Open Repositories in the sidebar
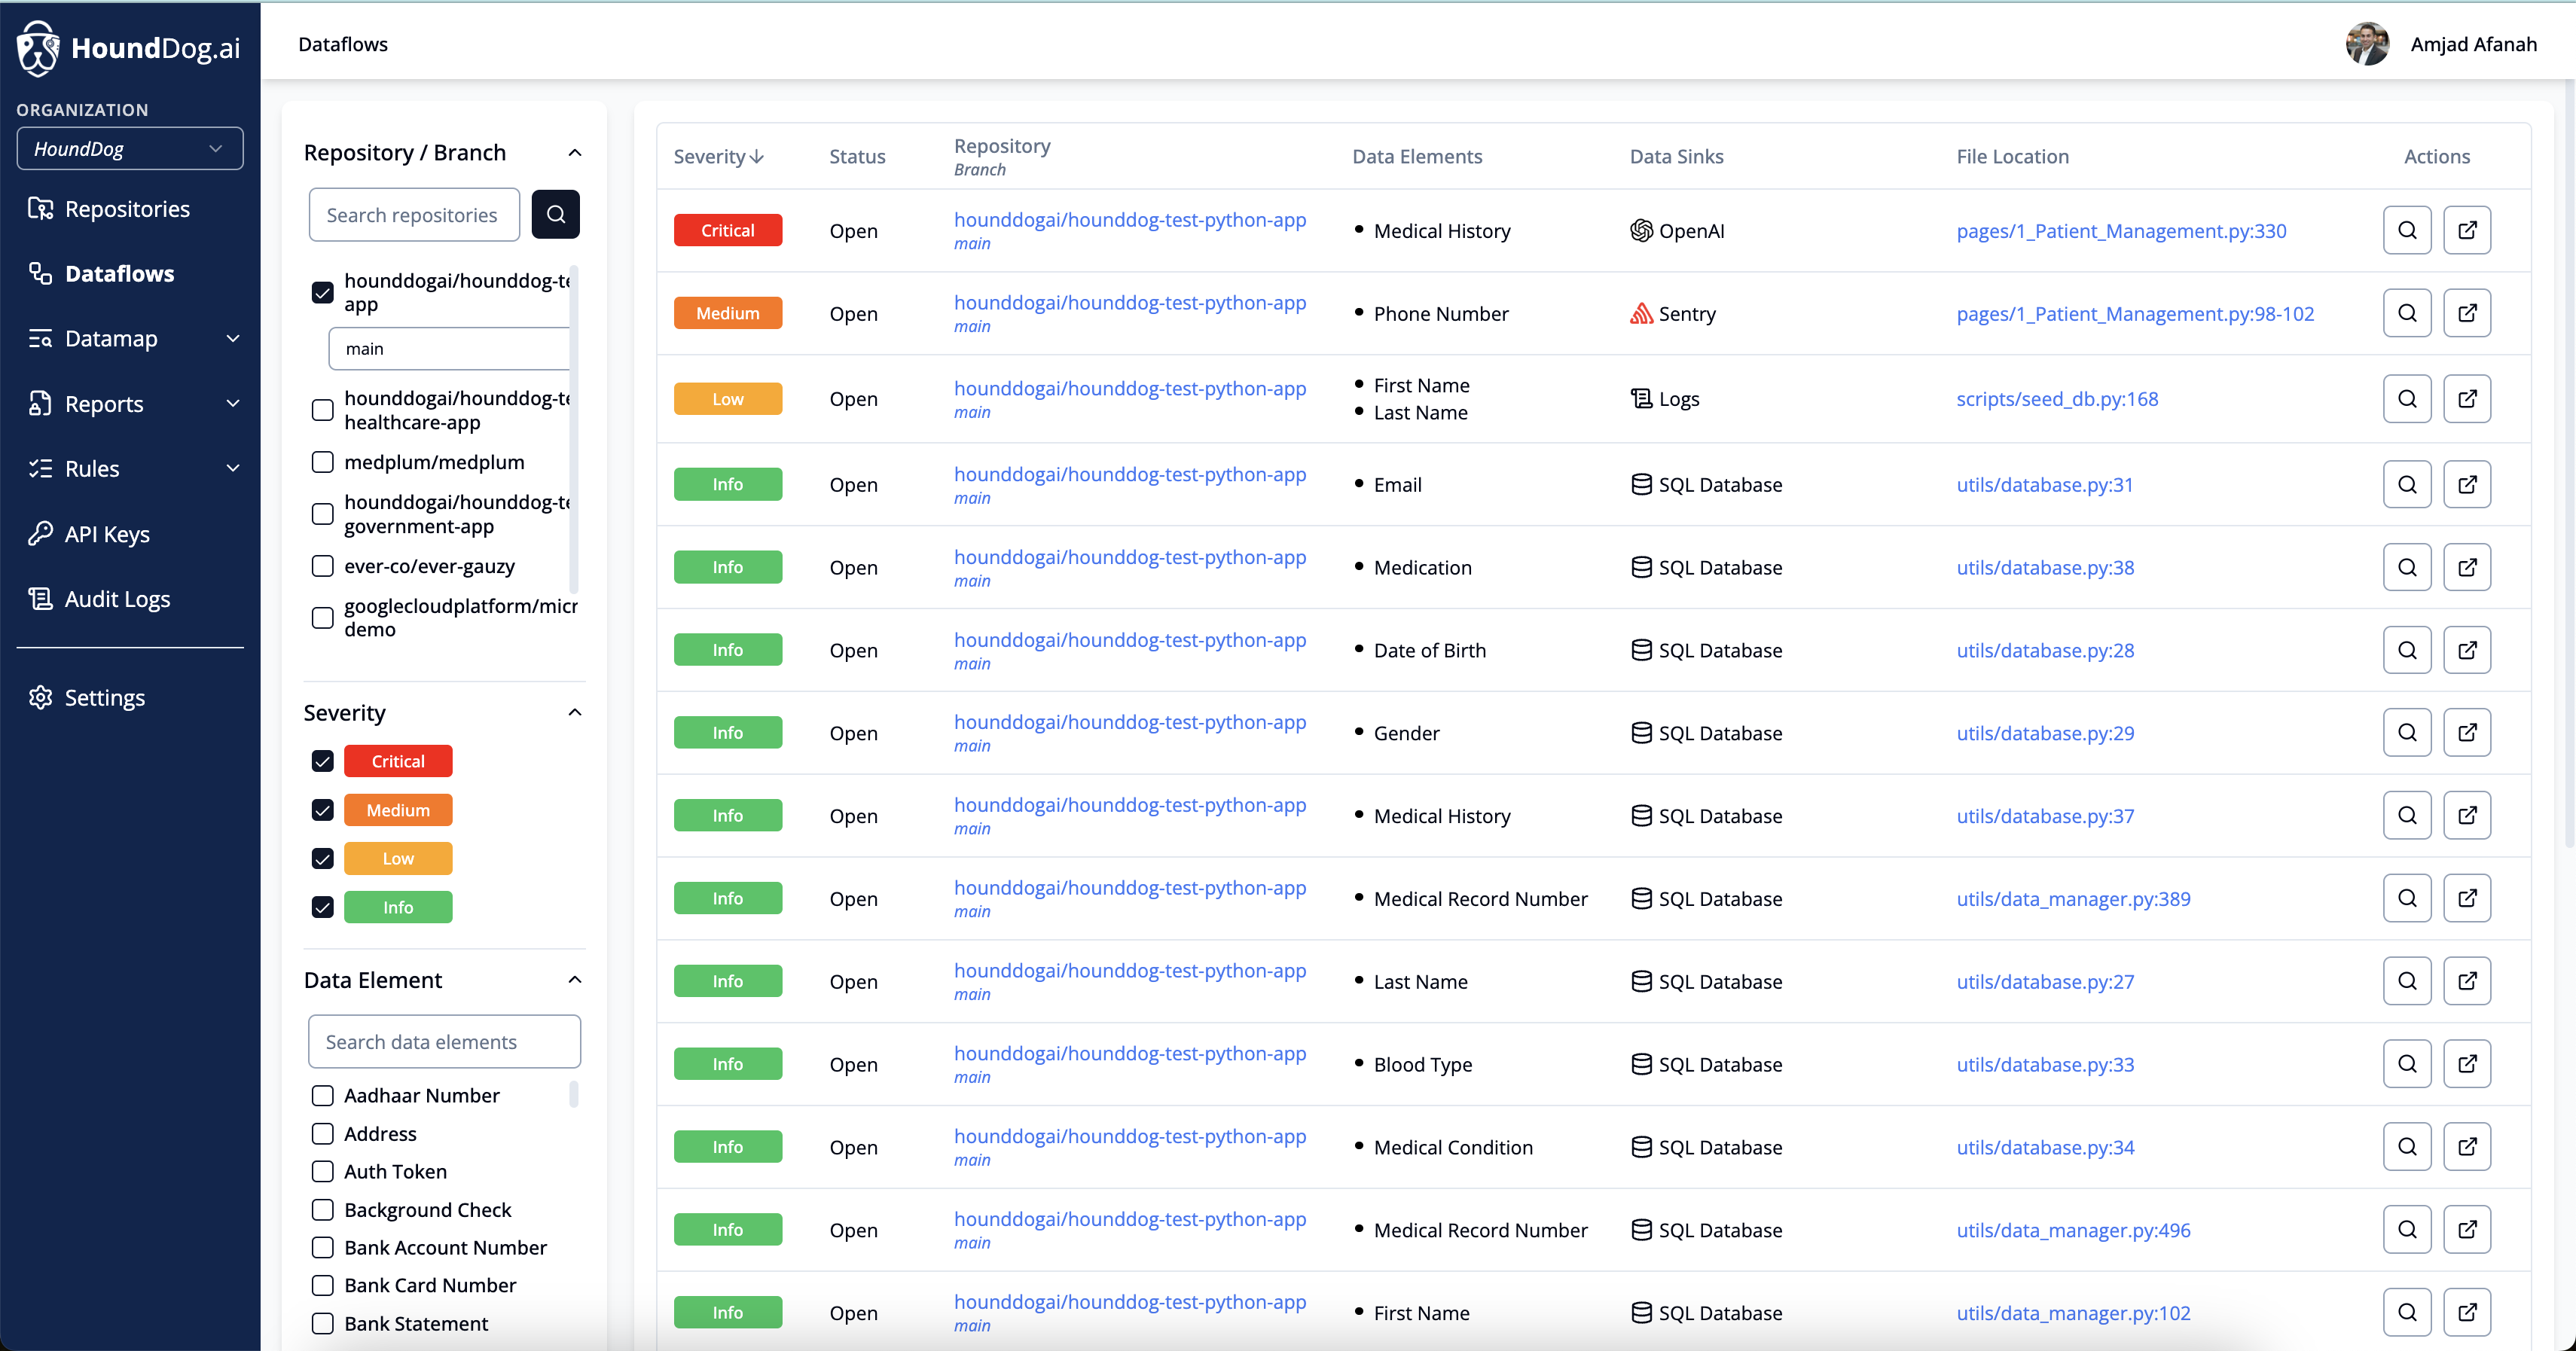The image size is (2576, 1351). [x=126, y=209]
